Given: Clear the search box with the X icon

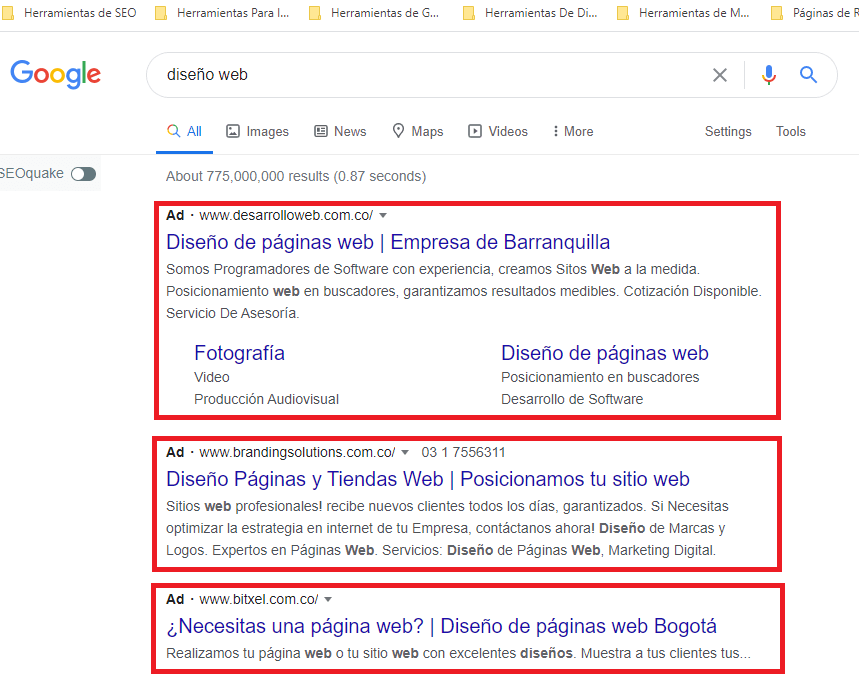Looking at the screenshot, I should coord(720,75).
